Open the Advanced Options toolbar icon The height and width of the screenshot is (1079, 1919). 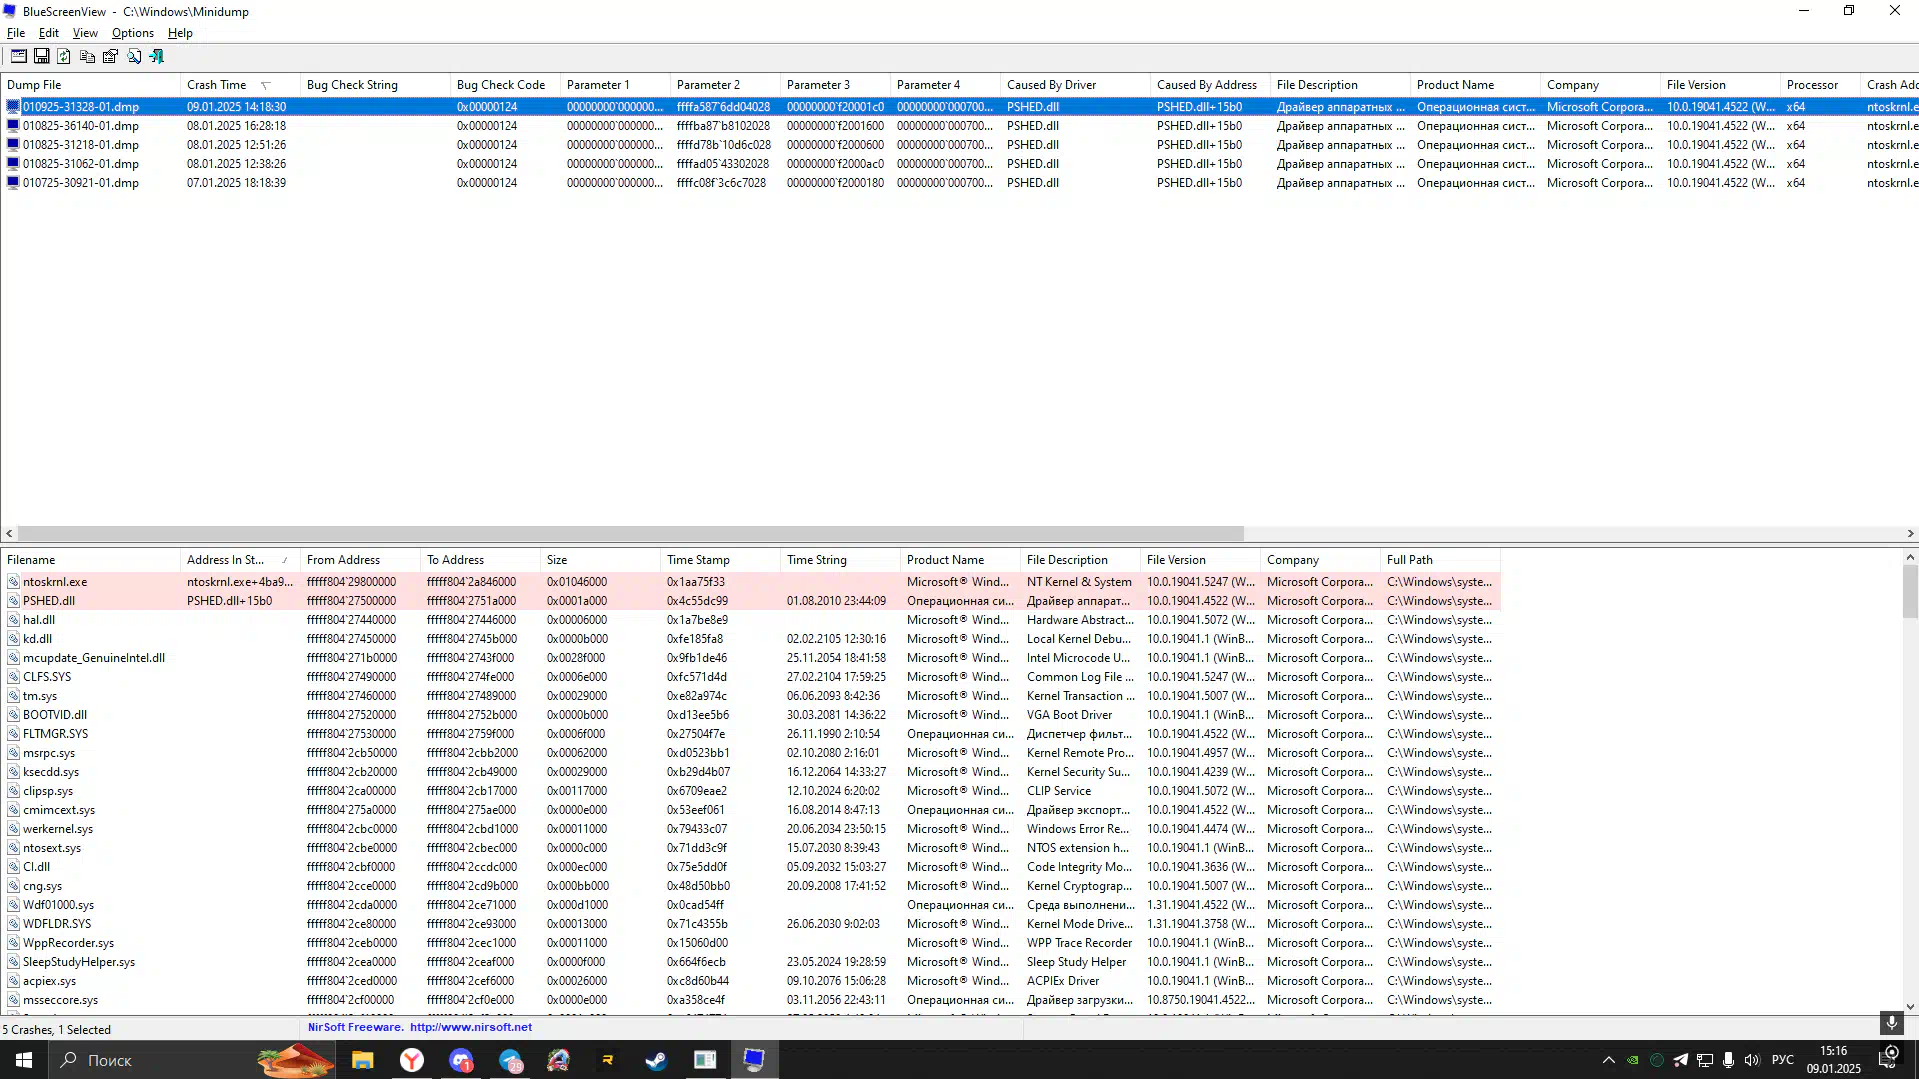point(19,56)
